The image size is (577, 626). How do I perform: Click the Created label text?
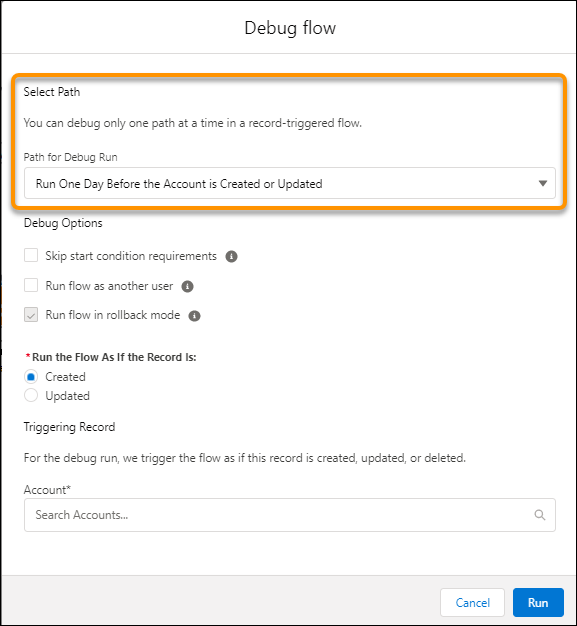[x=65, y=377]
